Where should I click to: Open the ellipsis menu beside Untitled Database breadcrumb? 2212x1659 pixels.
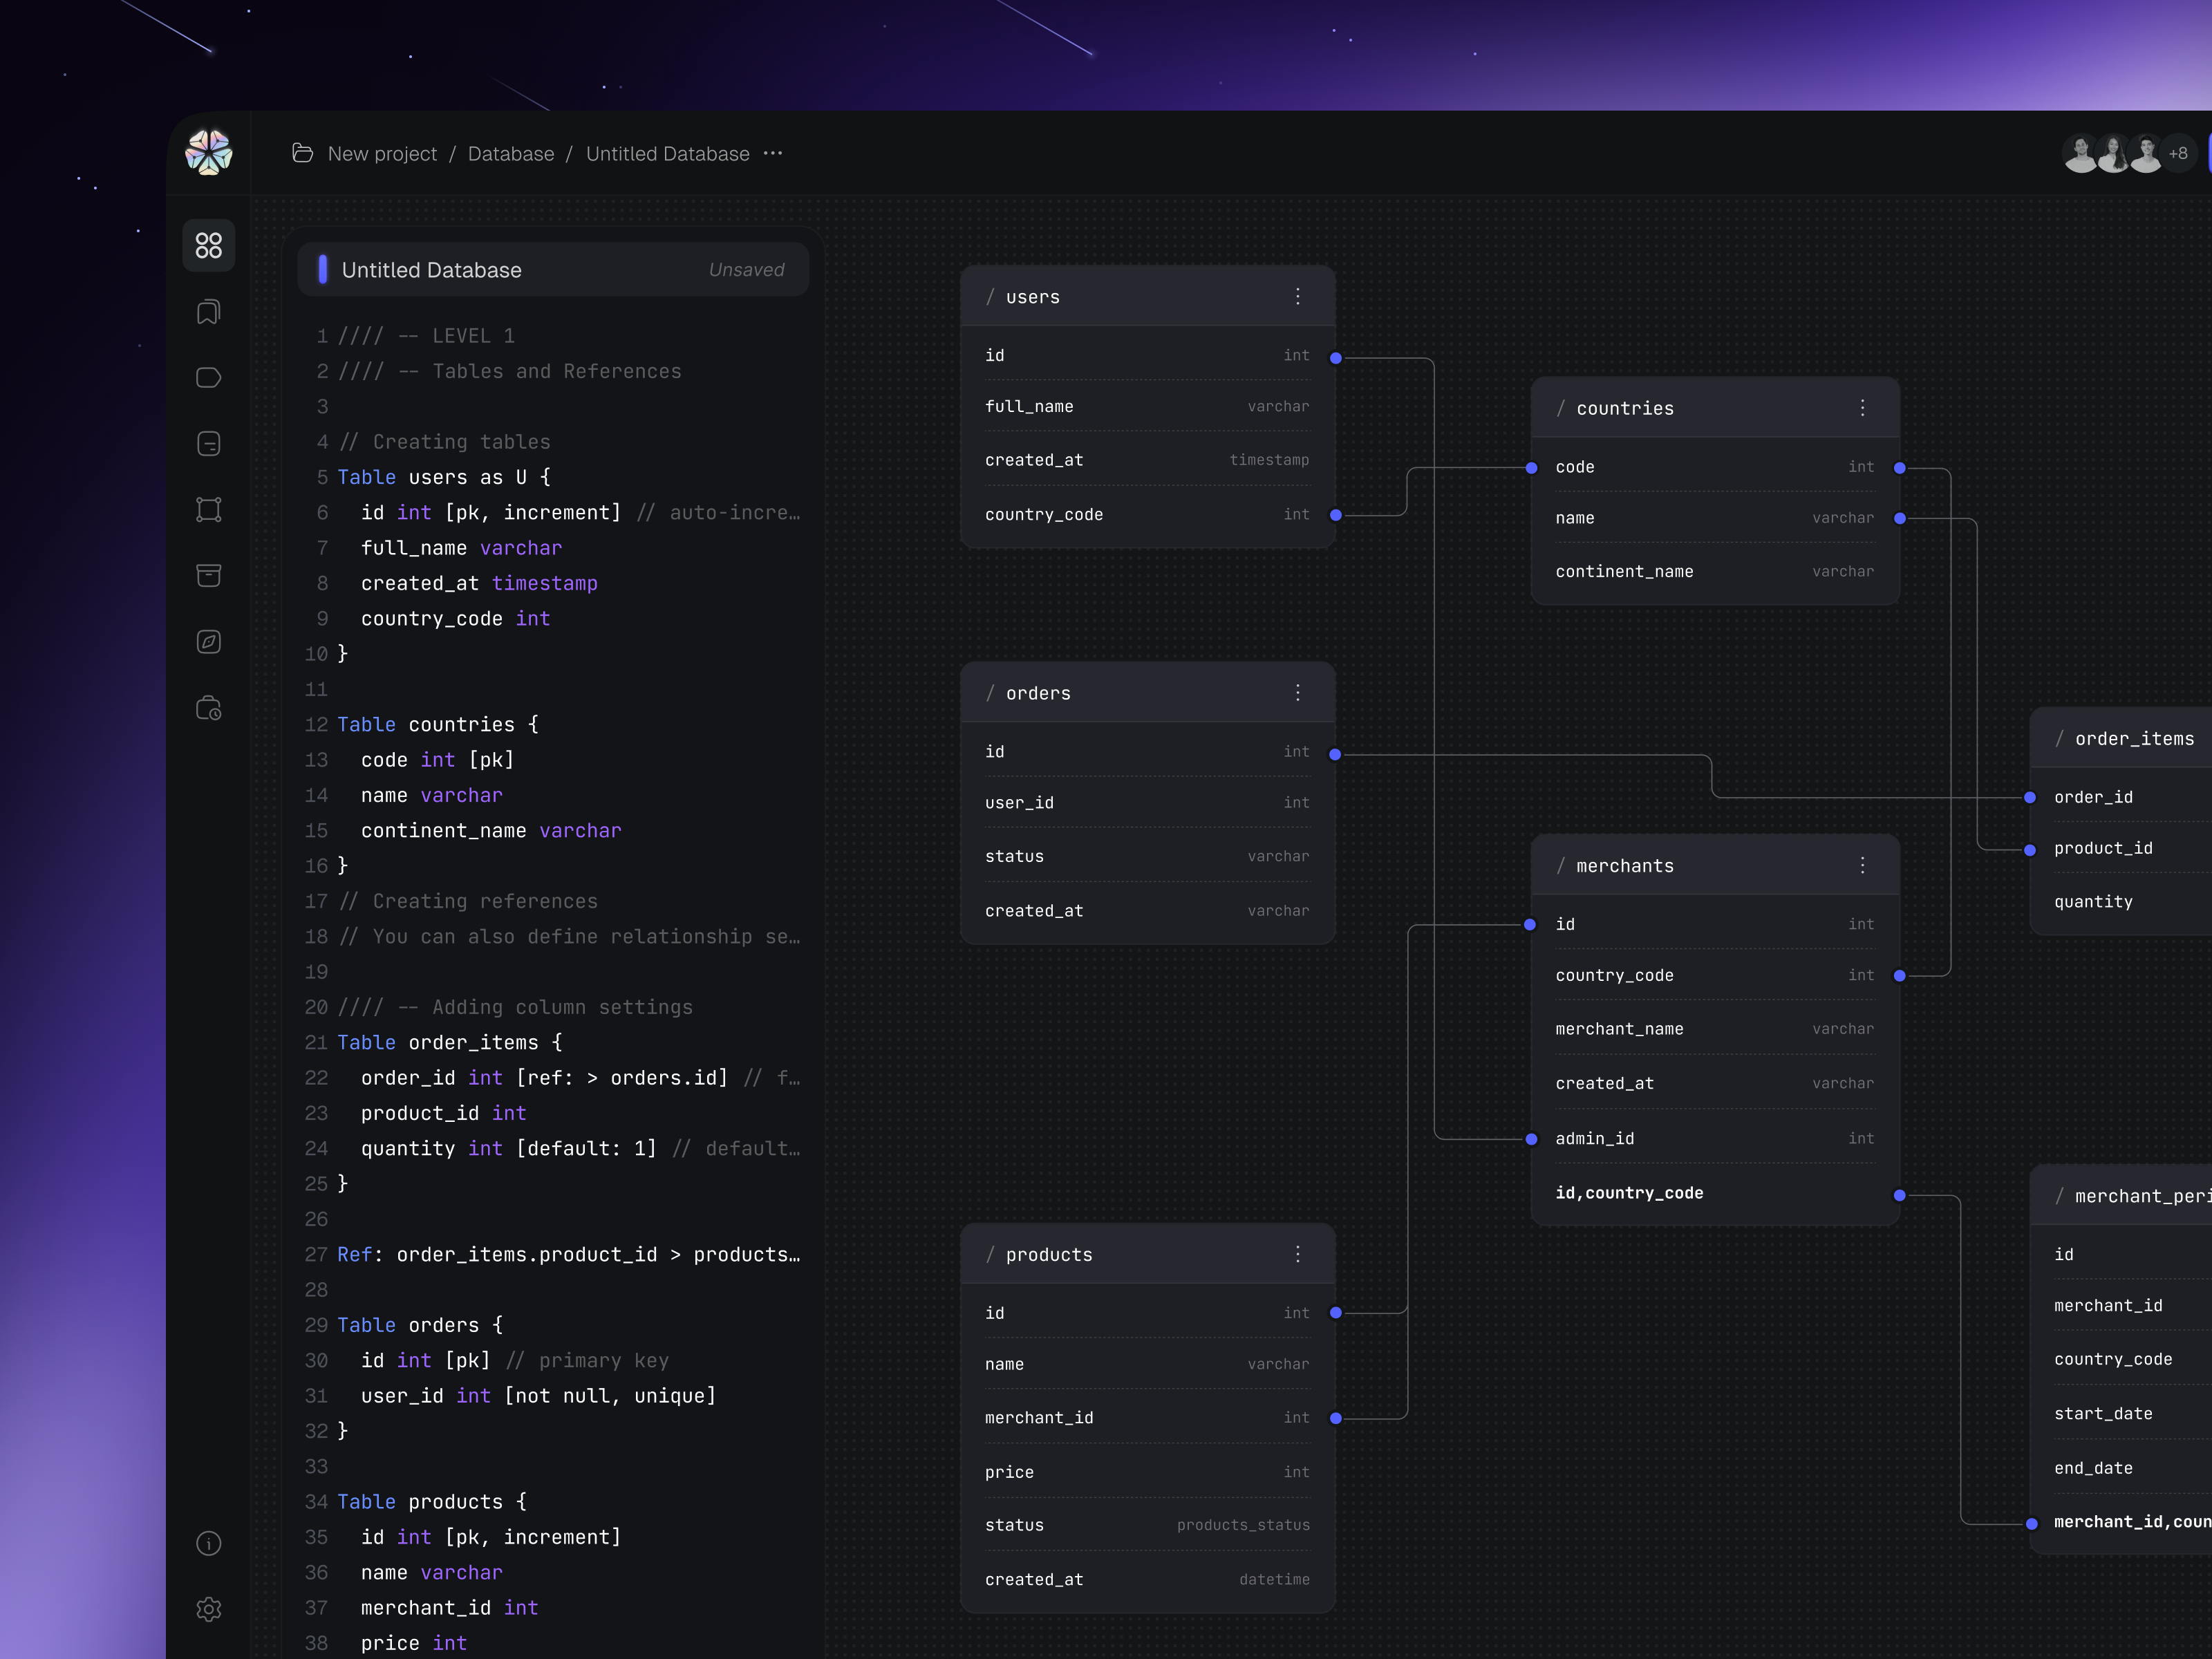tap(772, 153)
